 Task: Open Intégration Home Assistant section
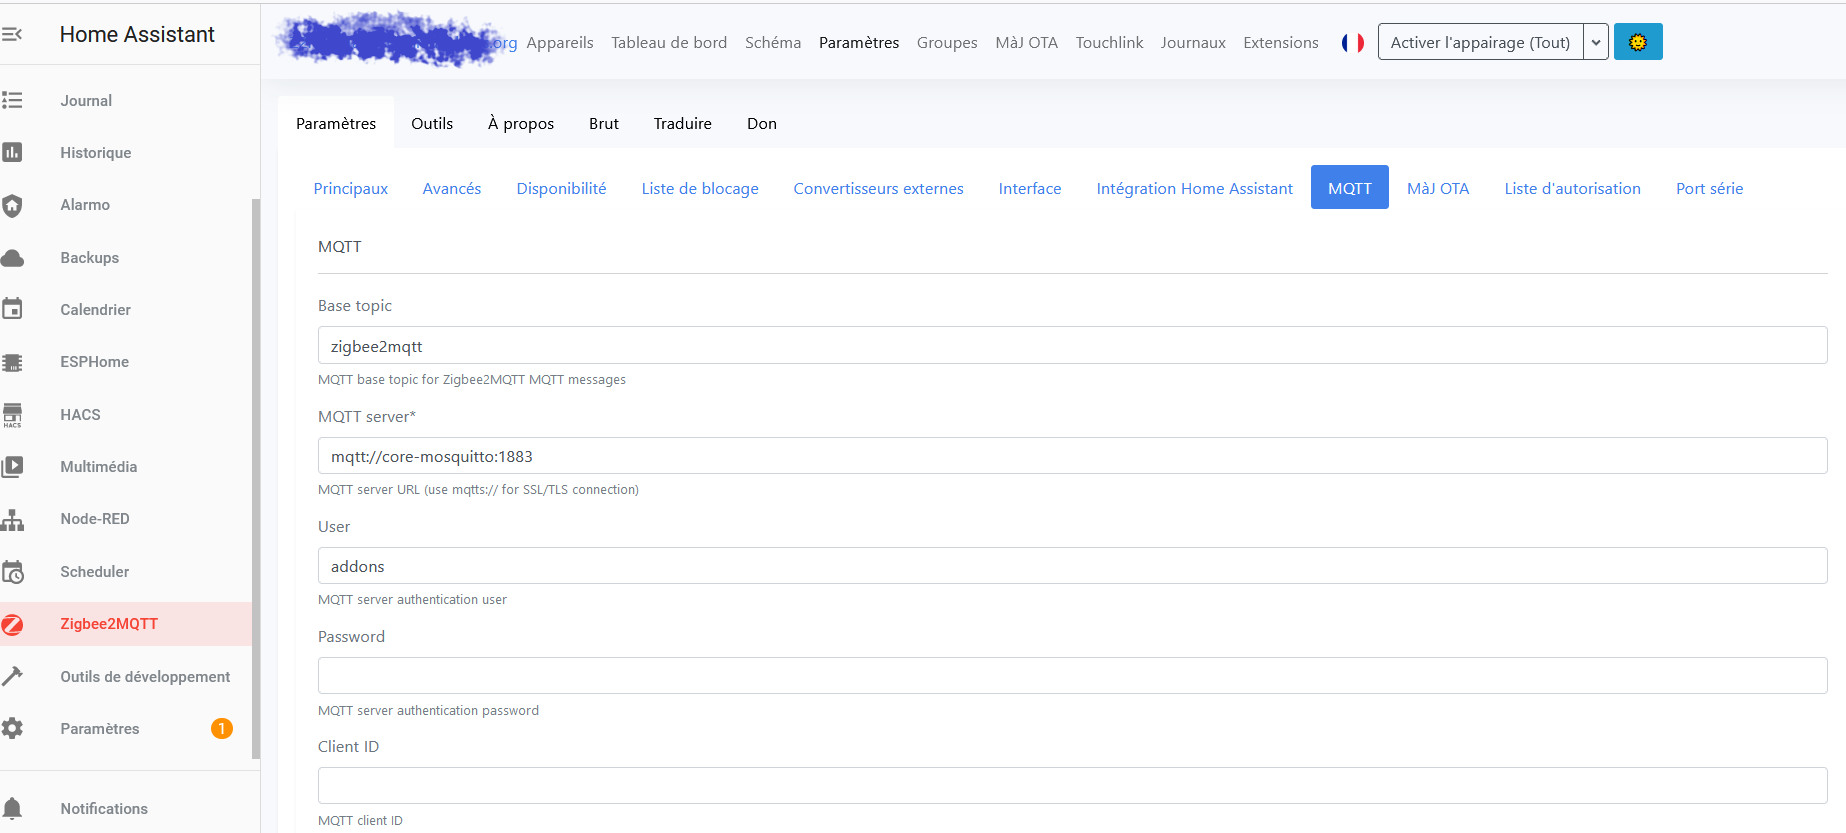(x=1195, y=188)
